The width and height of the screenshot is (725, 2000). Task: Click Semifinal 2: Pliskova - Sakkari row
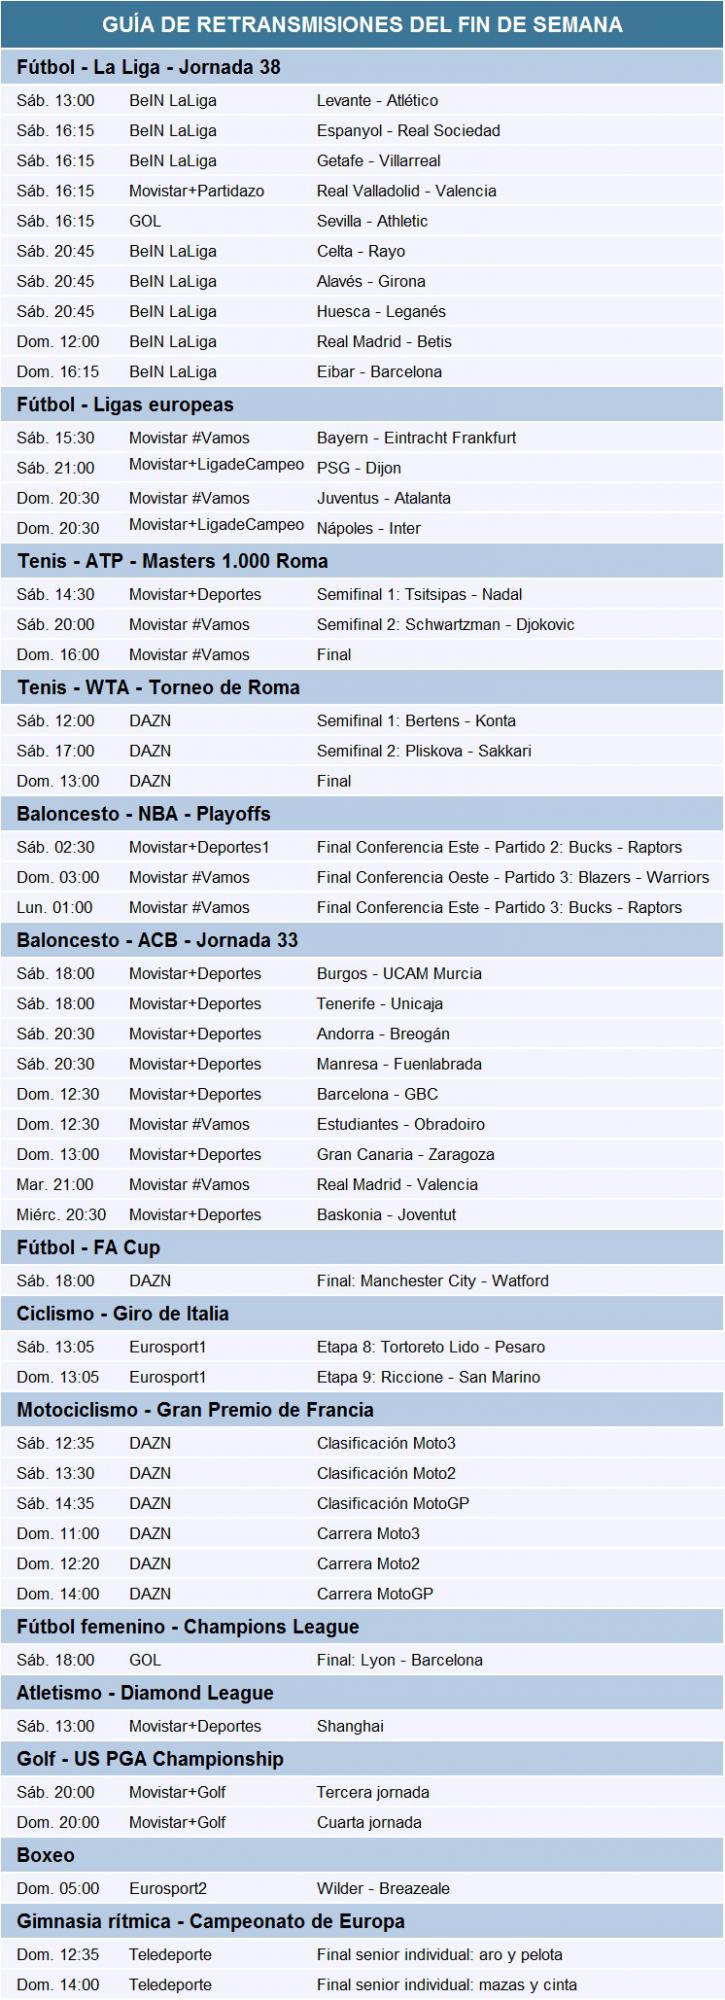(424, 751)
